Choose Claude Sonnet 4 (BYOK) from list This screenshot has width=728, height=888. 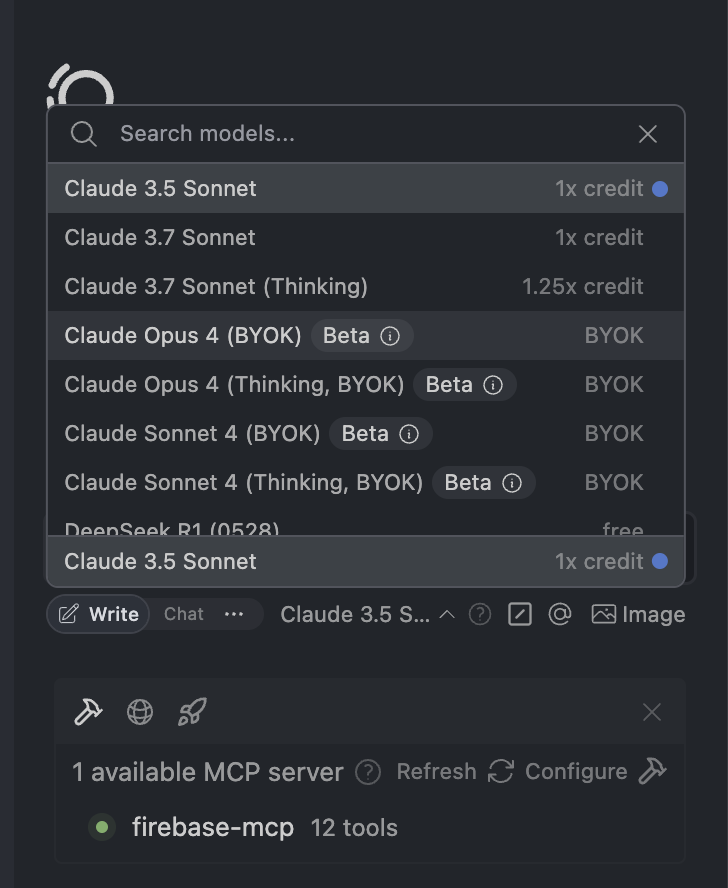(x=366, y=434)
